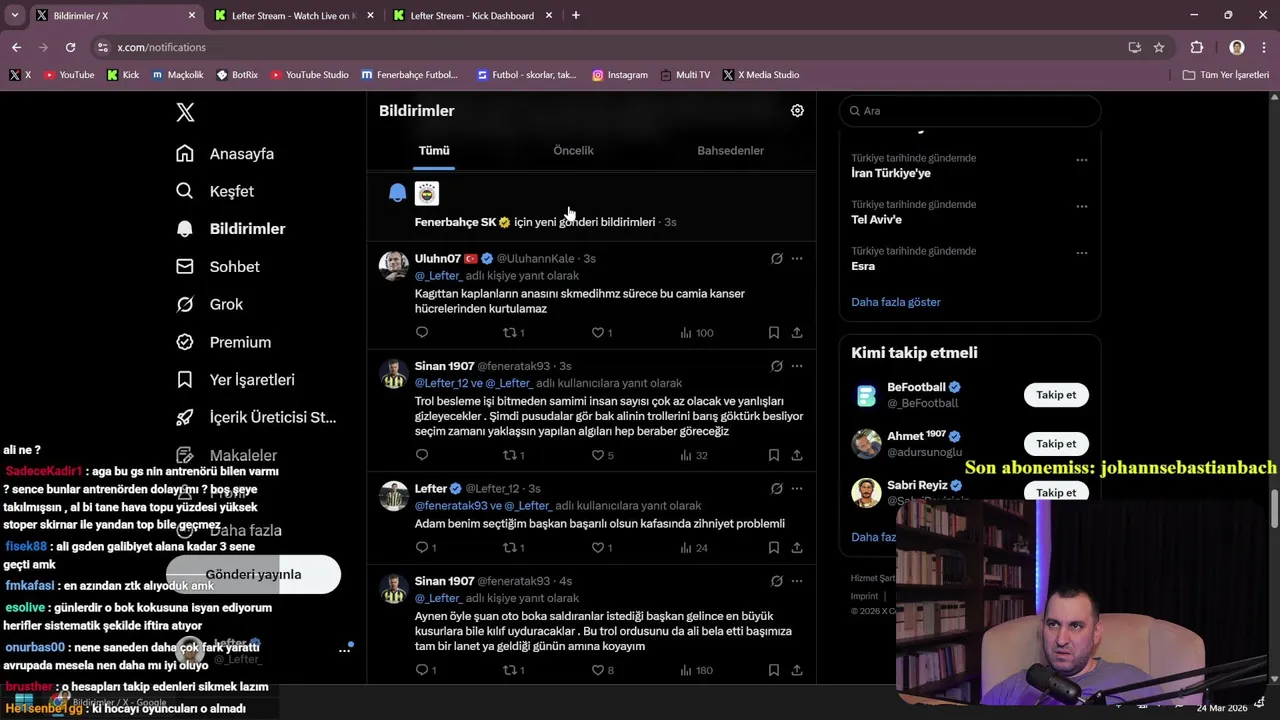Switch to Öncelik notifications tab
Viewport: 1280px width, 720px height.
click(x=573, y=150)
